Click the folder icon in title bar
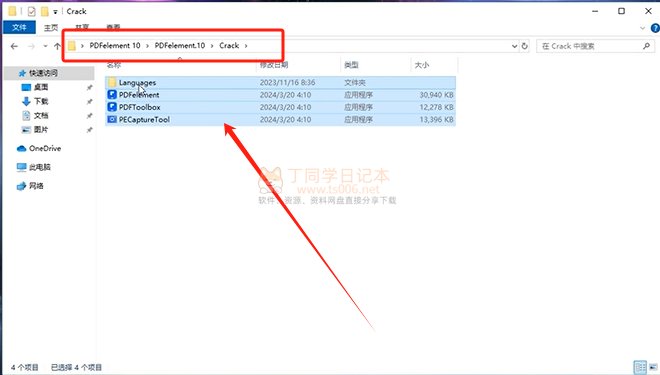Screen dimensions: 660x375 [x=12, y=11]
